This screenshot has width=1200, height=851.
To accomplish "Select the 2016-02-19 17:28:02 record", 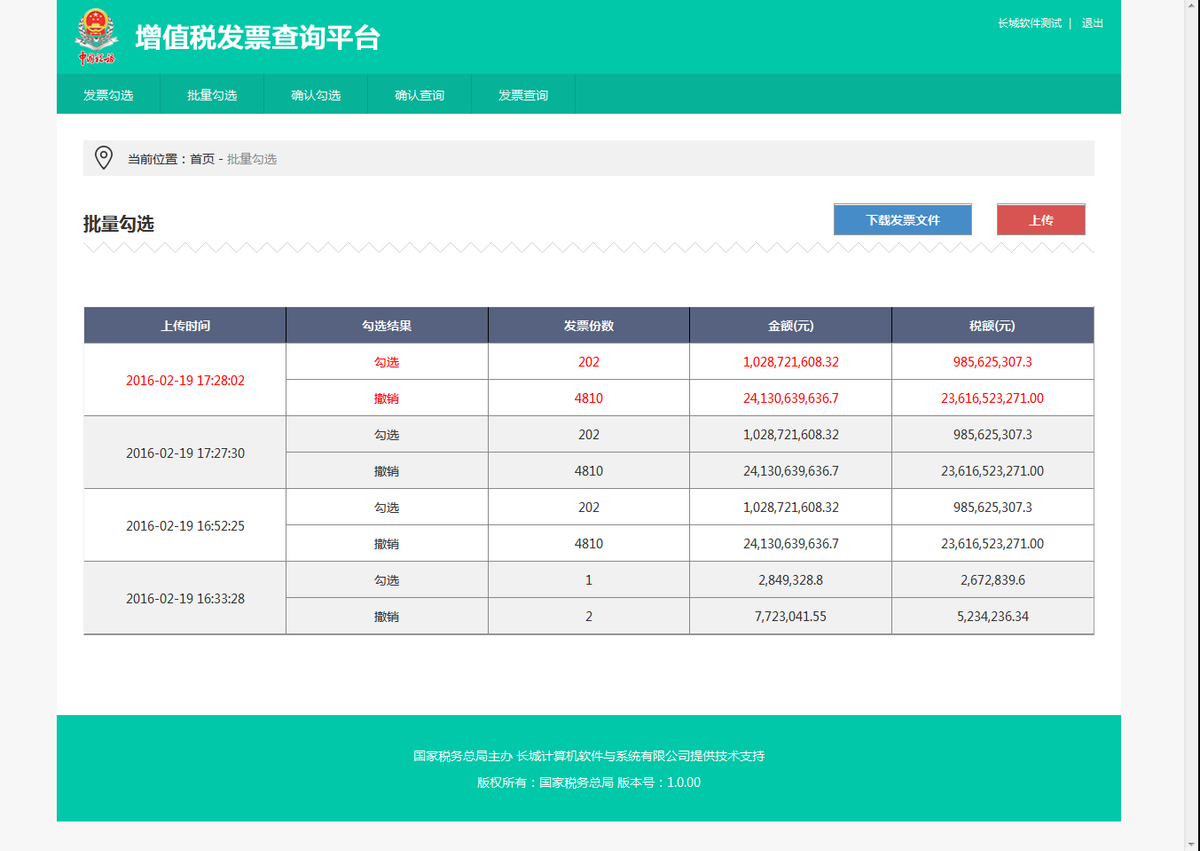I will (184, 380).
